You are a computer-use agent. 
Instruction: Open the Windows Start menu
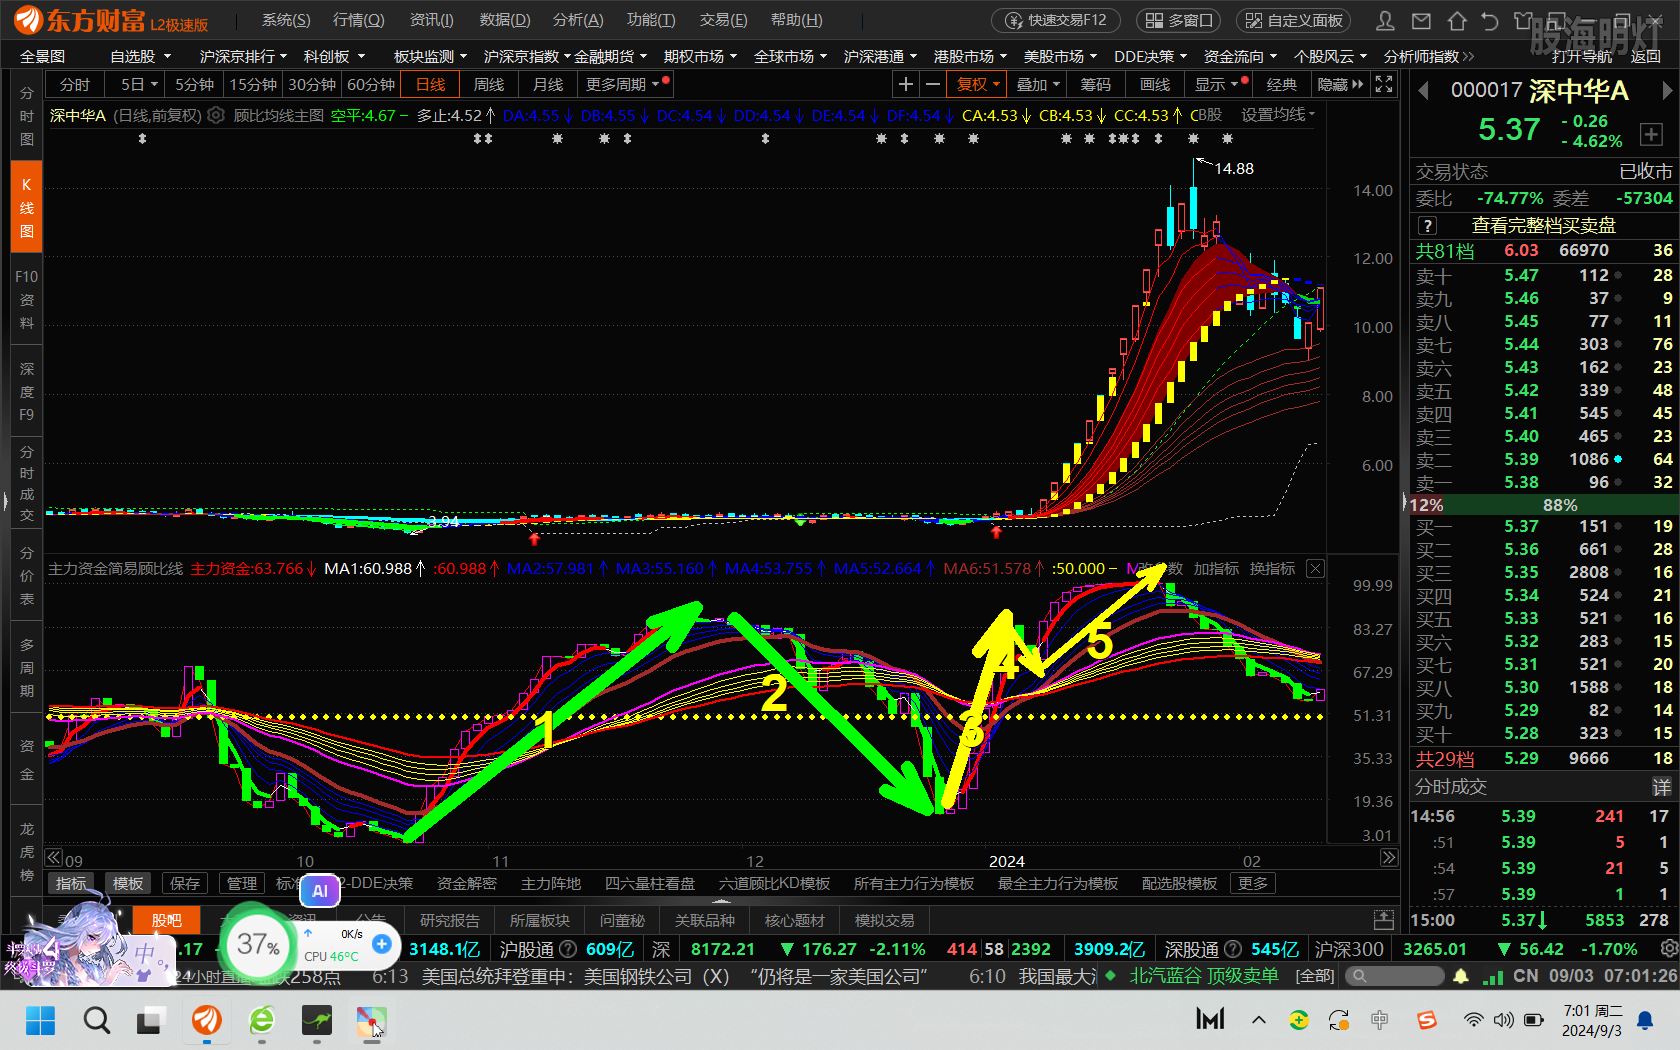[41, 1020]
